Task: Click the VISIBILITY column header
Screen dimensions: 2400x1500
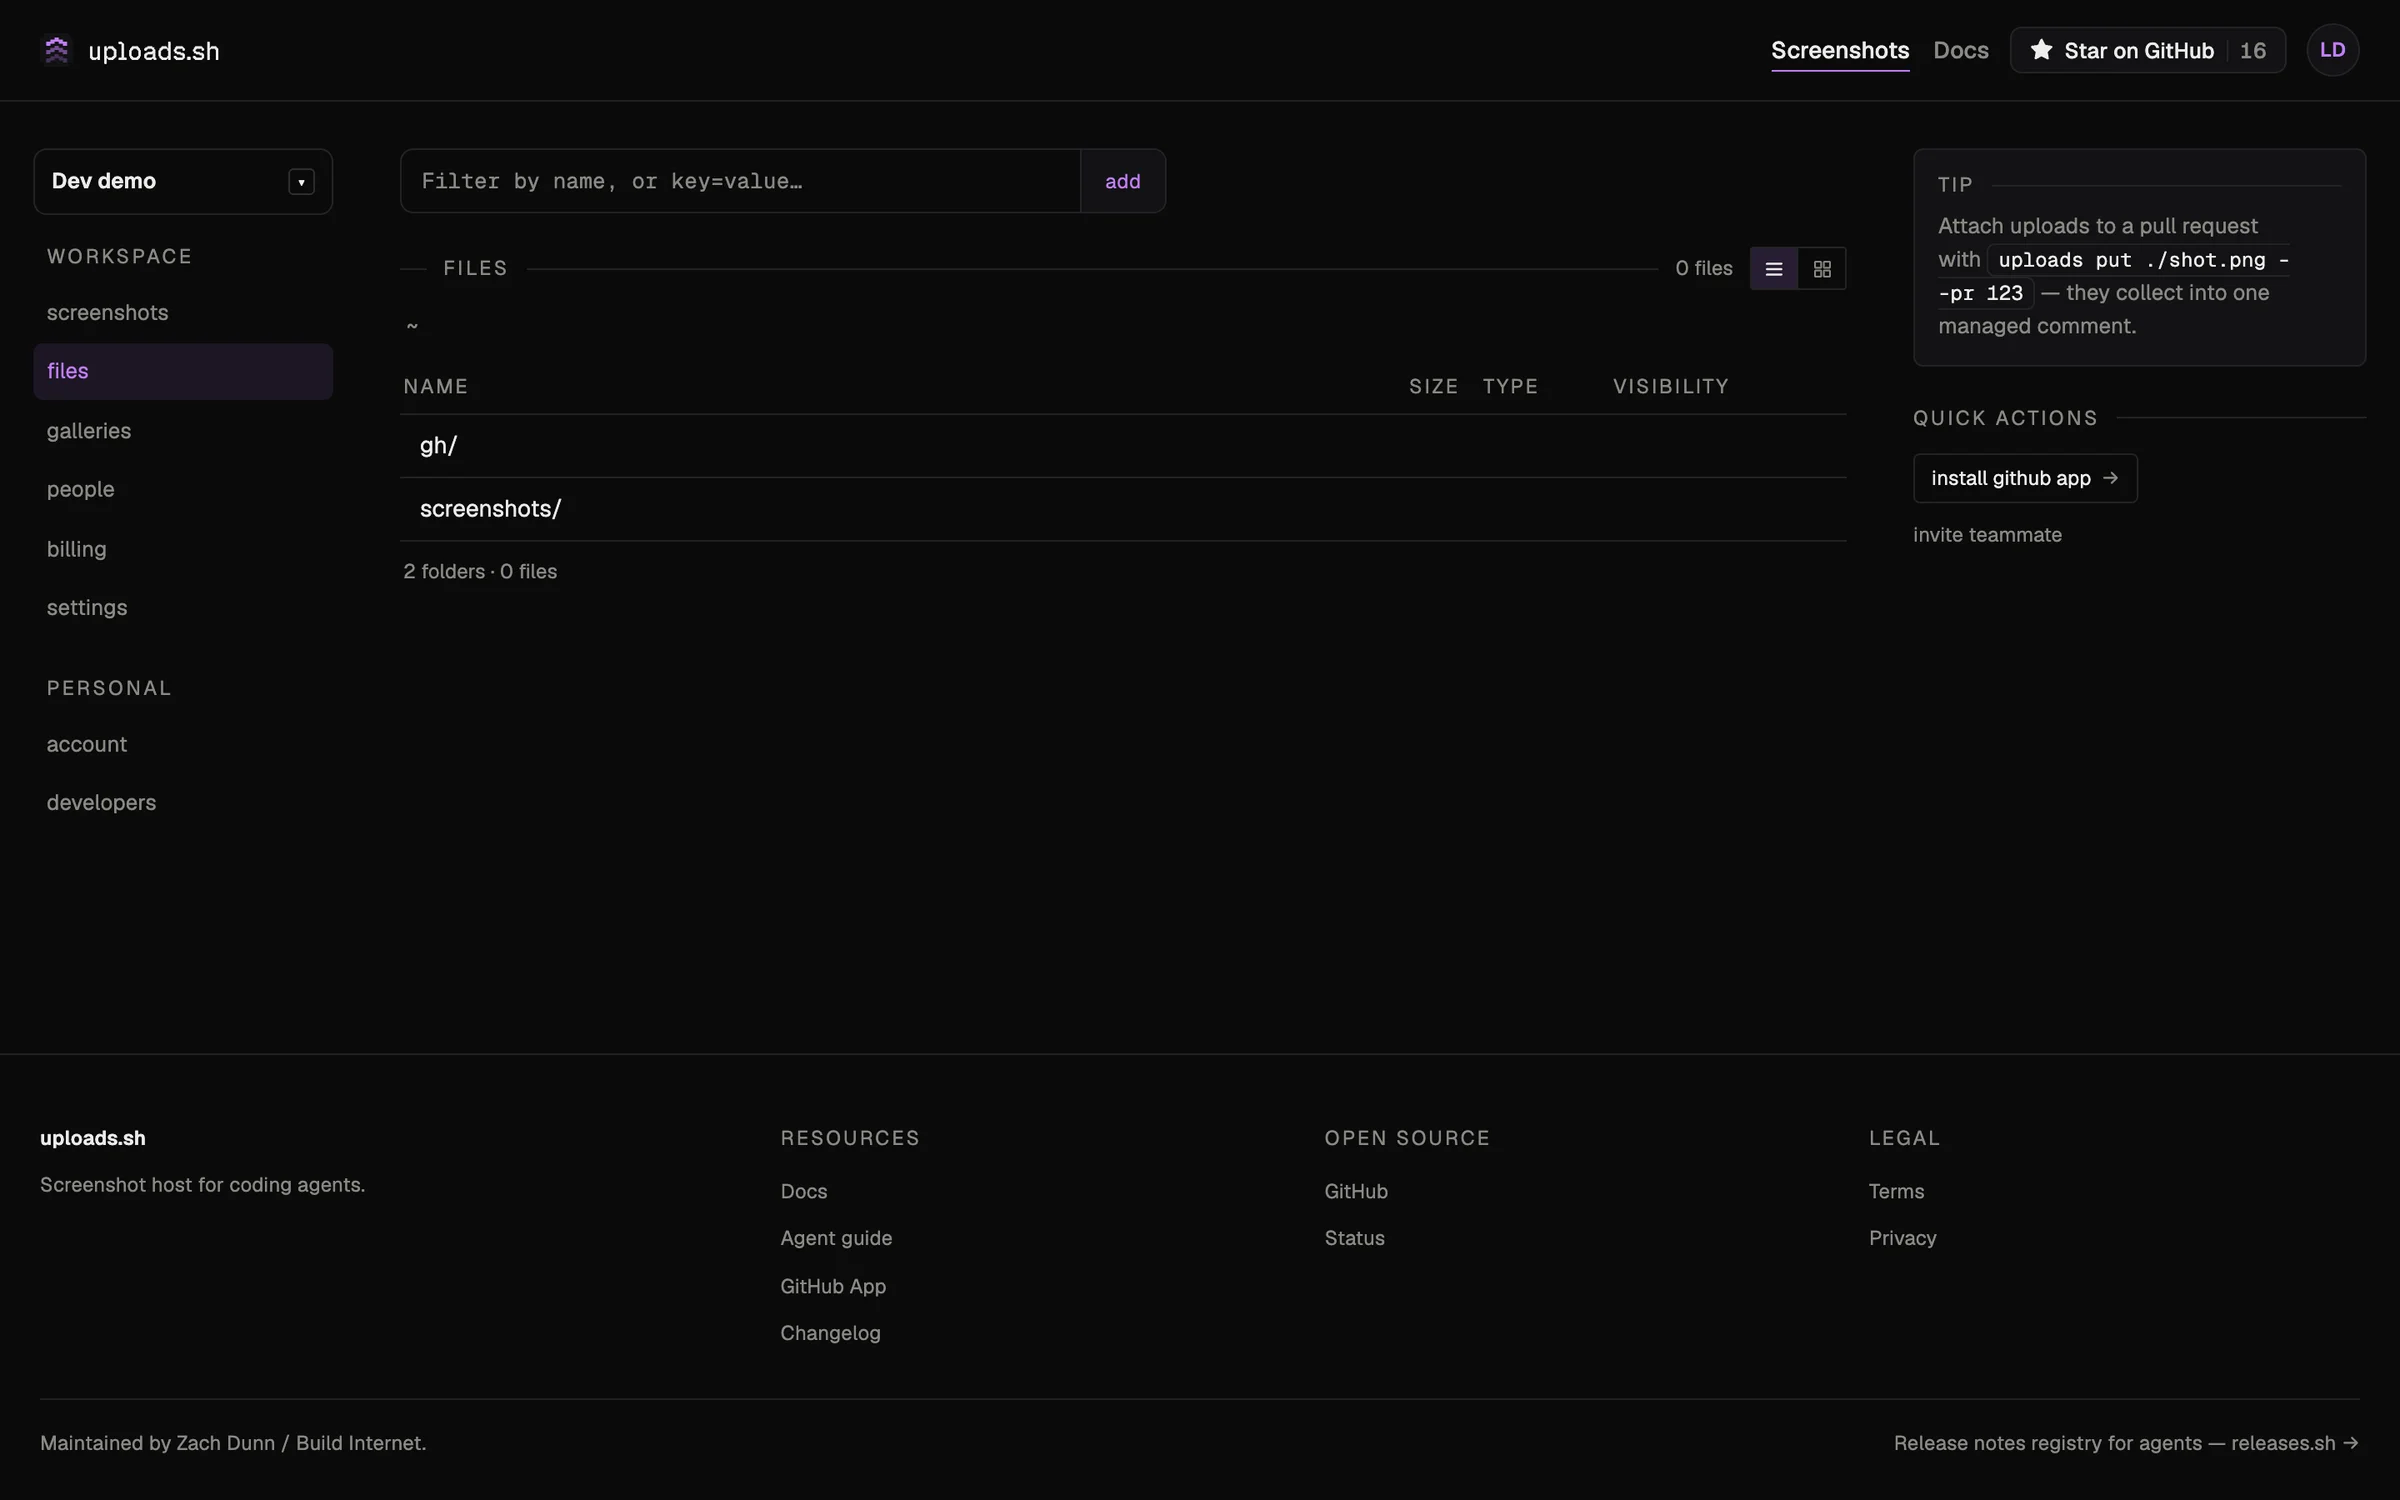Action: (1671, 386)
